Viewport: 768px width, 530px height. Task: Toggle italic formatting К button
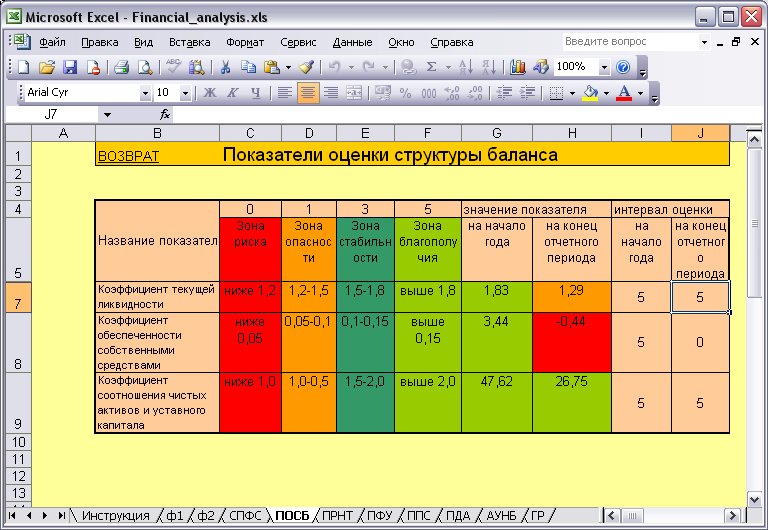click(x=233, y=93)
